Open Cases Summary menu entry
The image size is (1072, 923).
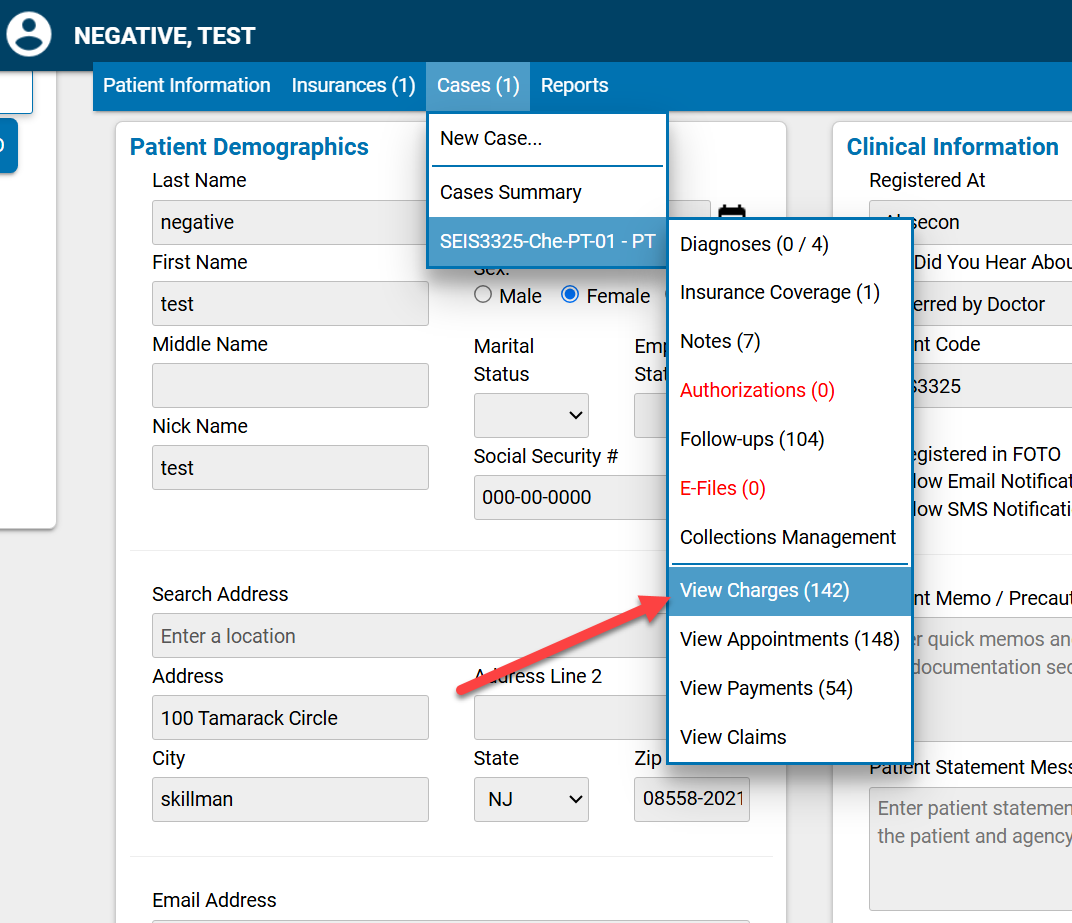click(x=511, y=192)
